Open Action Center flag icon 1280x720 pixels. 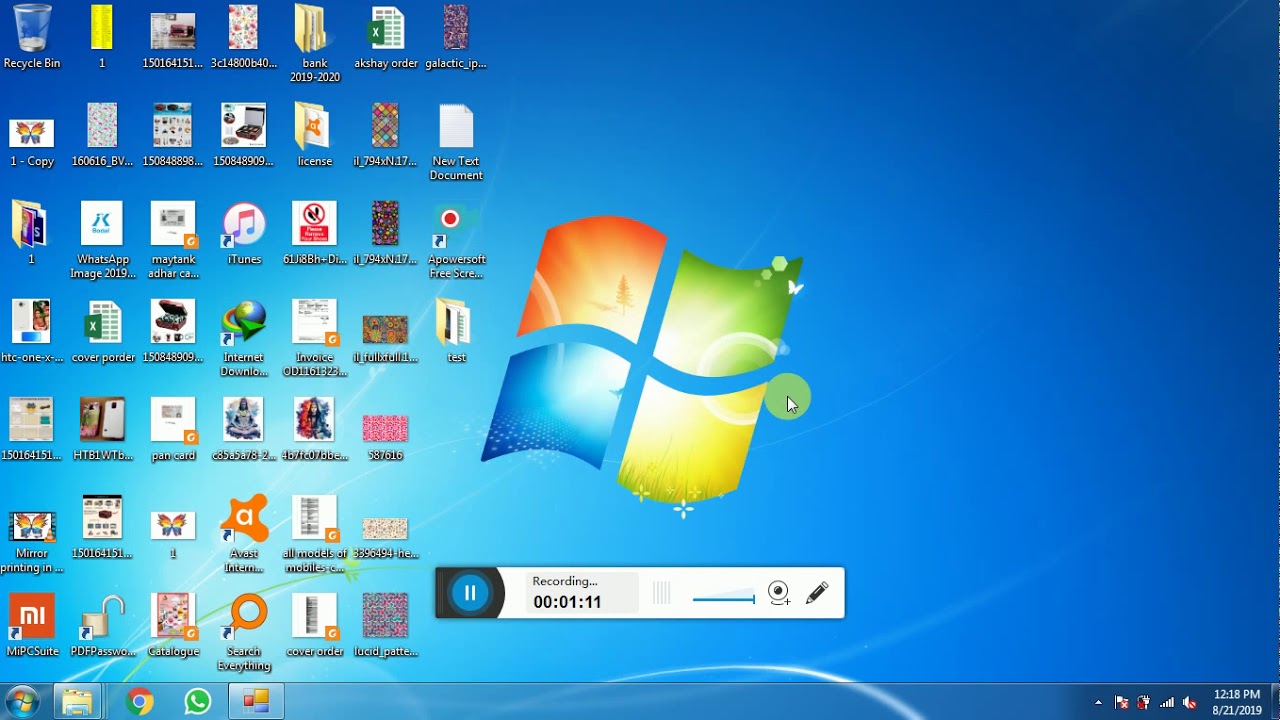(x=1121, y=702)
